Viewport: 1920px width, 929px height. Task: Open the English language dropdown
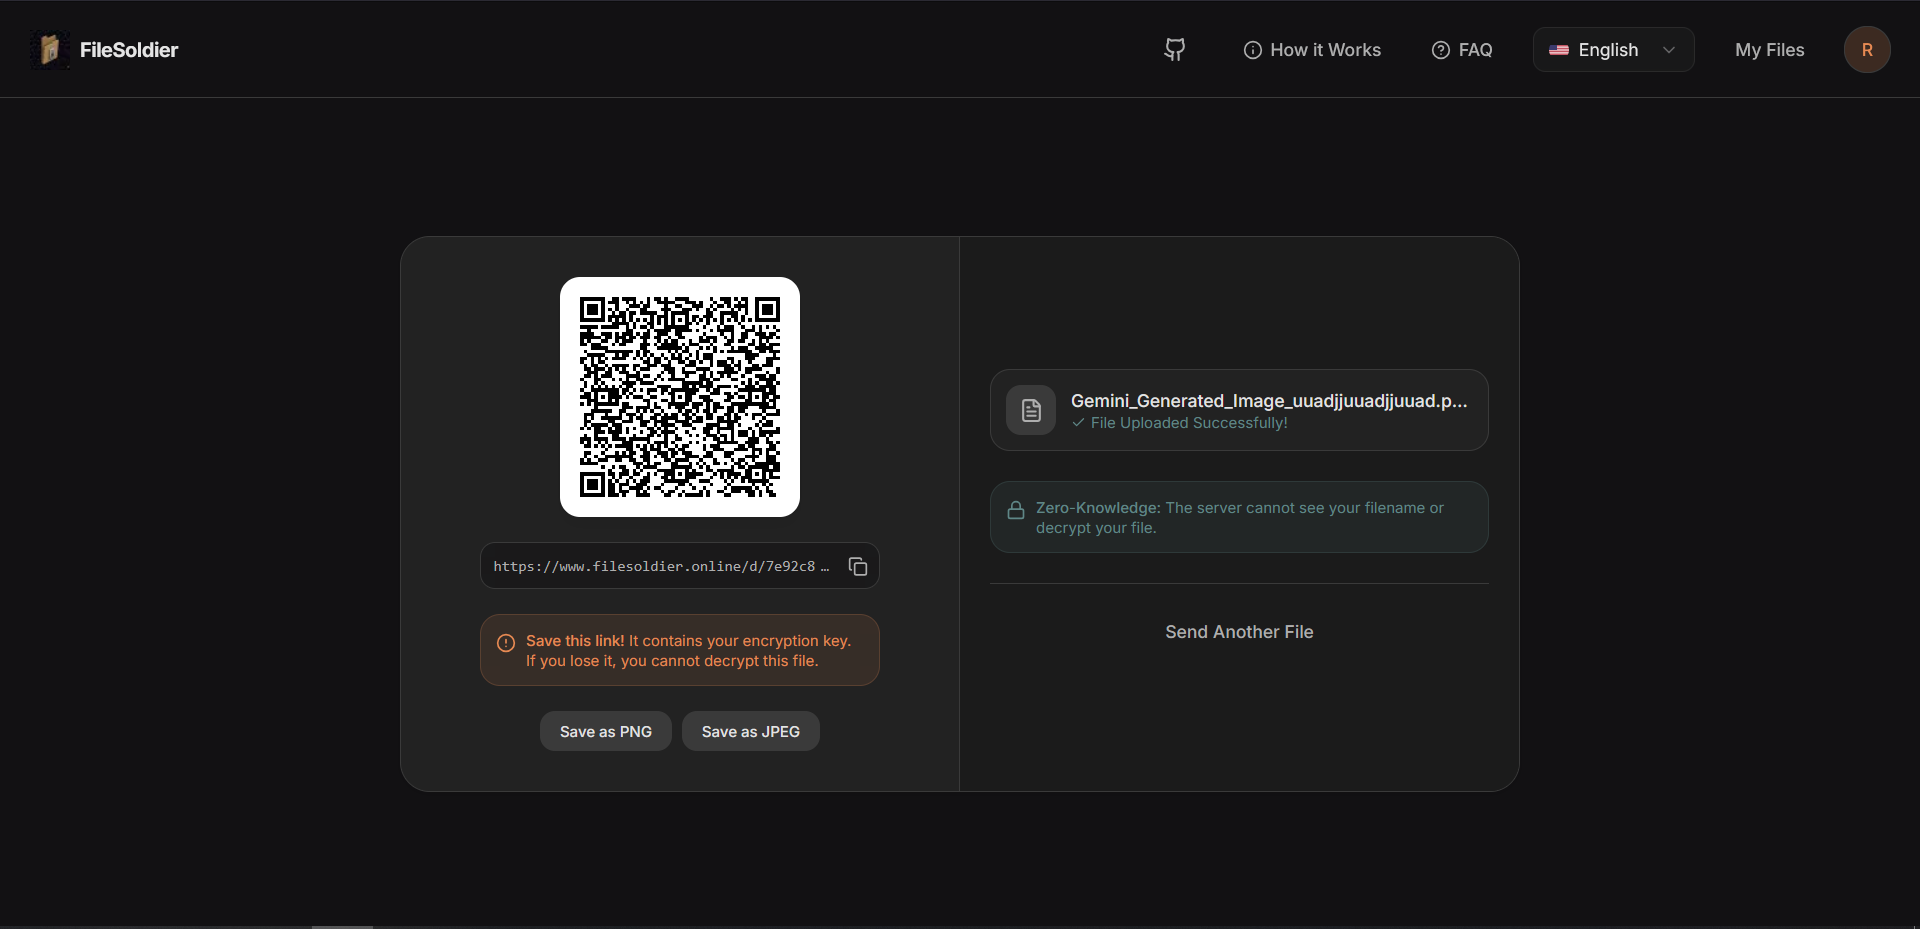[1612, 49]
